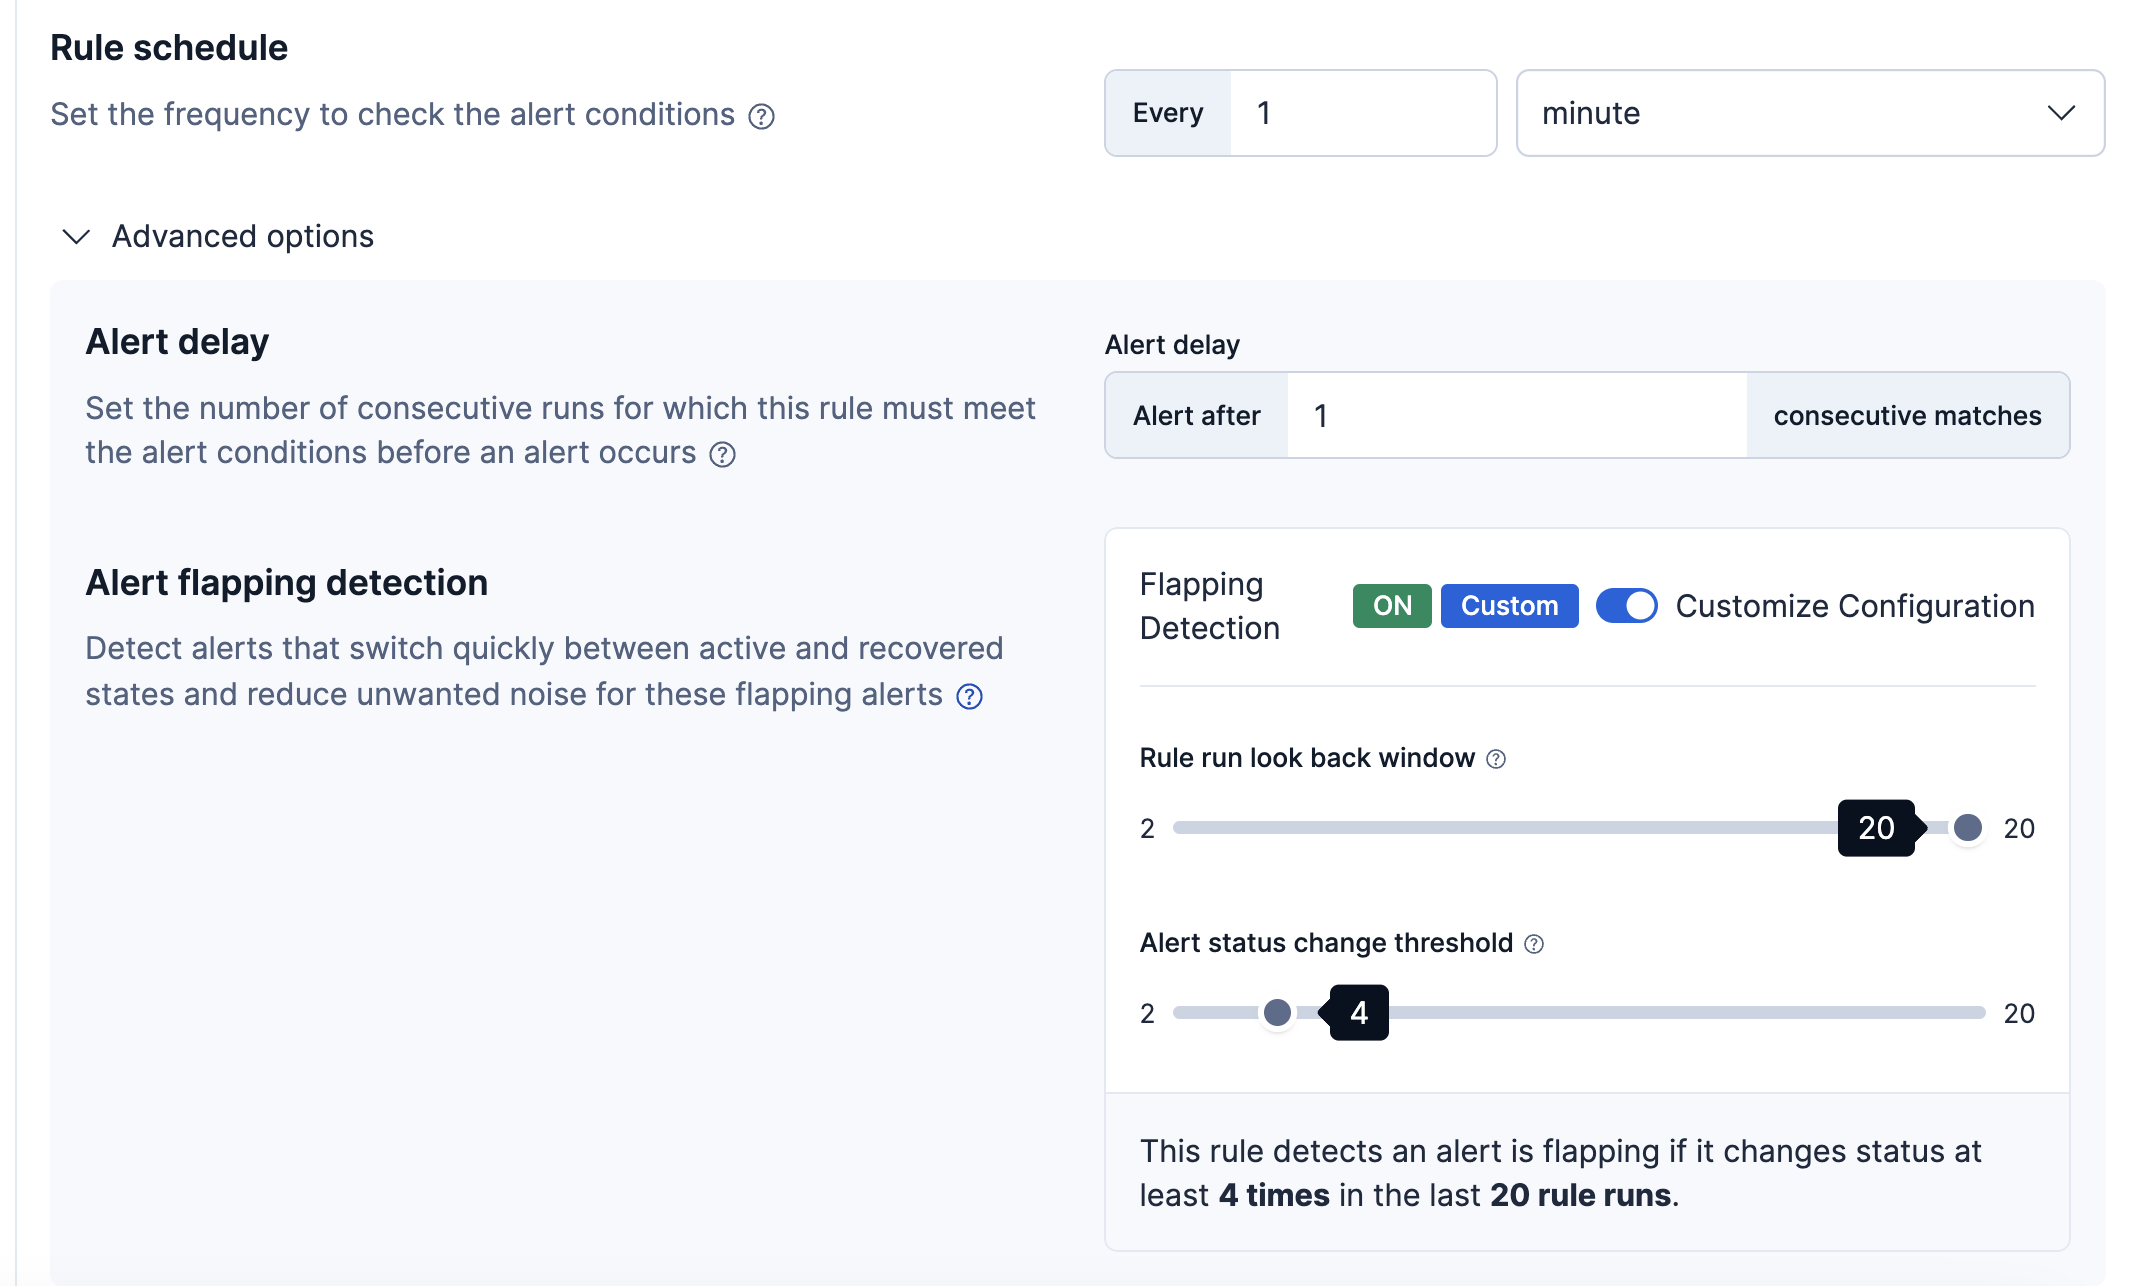The height and width of the screenshot is (1286, 2134).
Task: Open the alert flapping detection help tooltip
Action: (968, 695)
